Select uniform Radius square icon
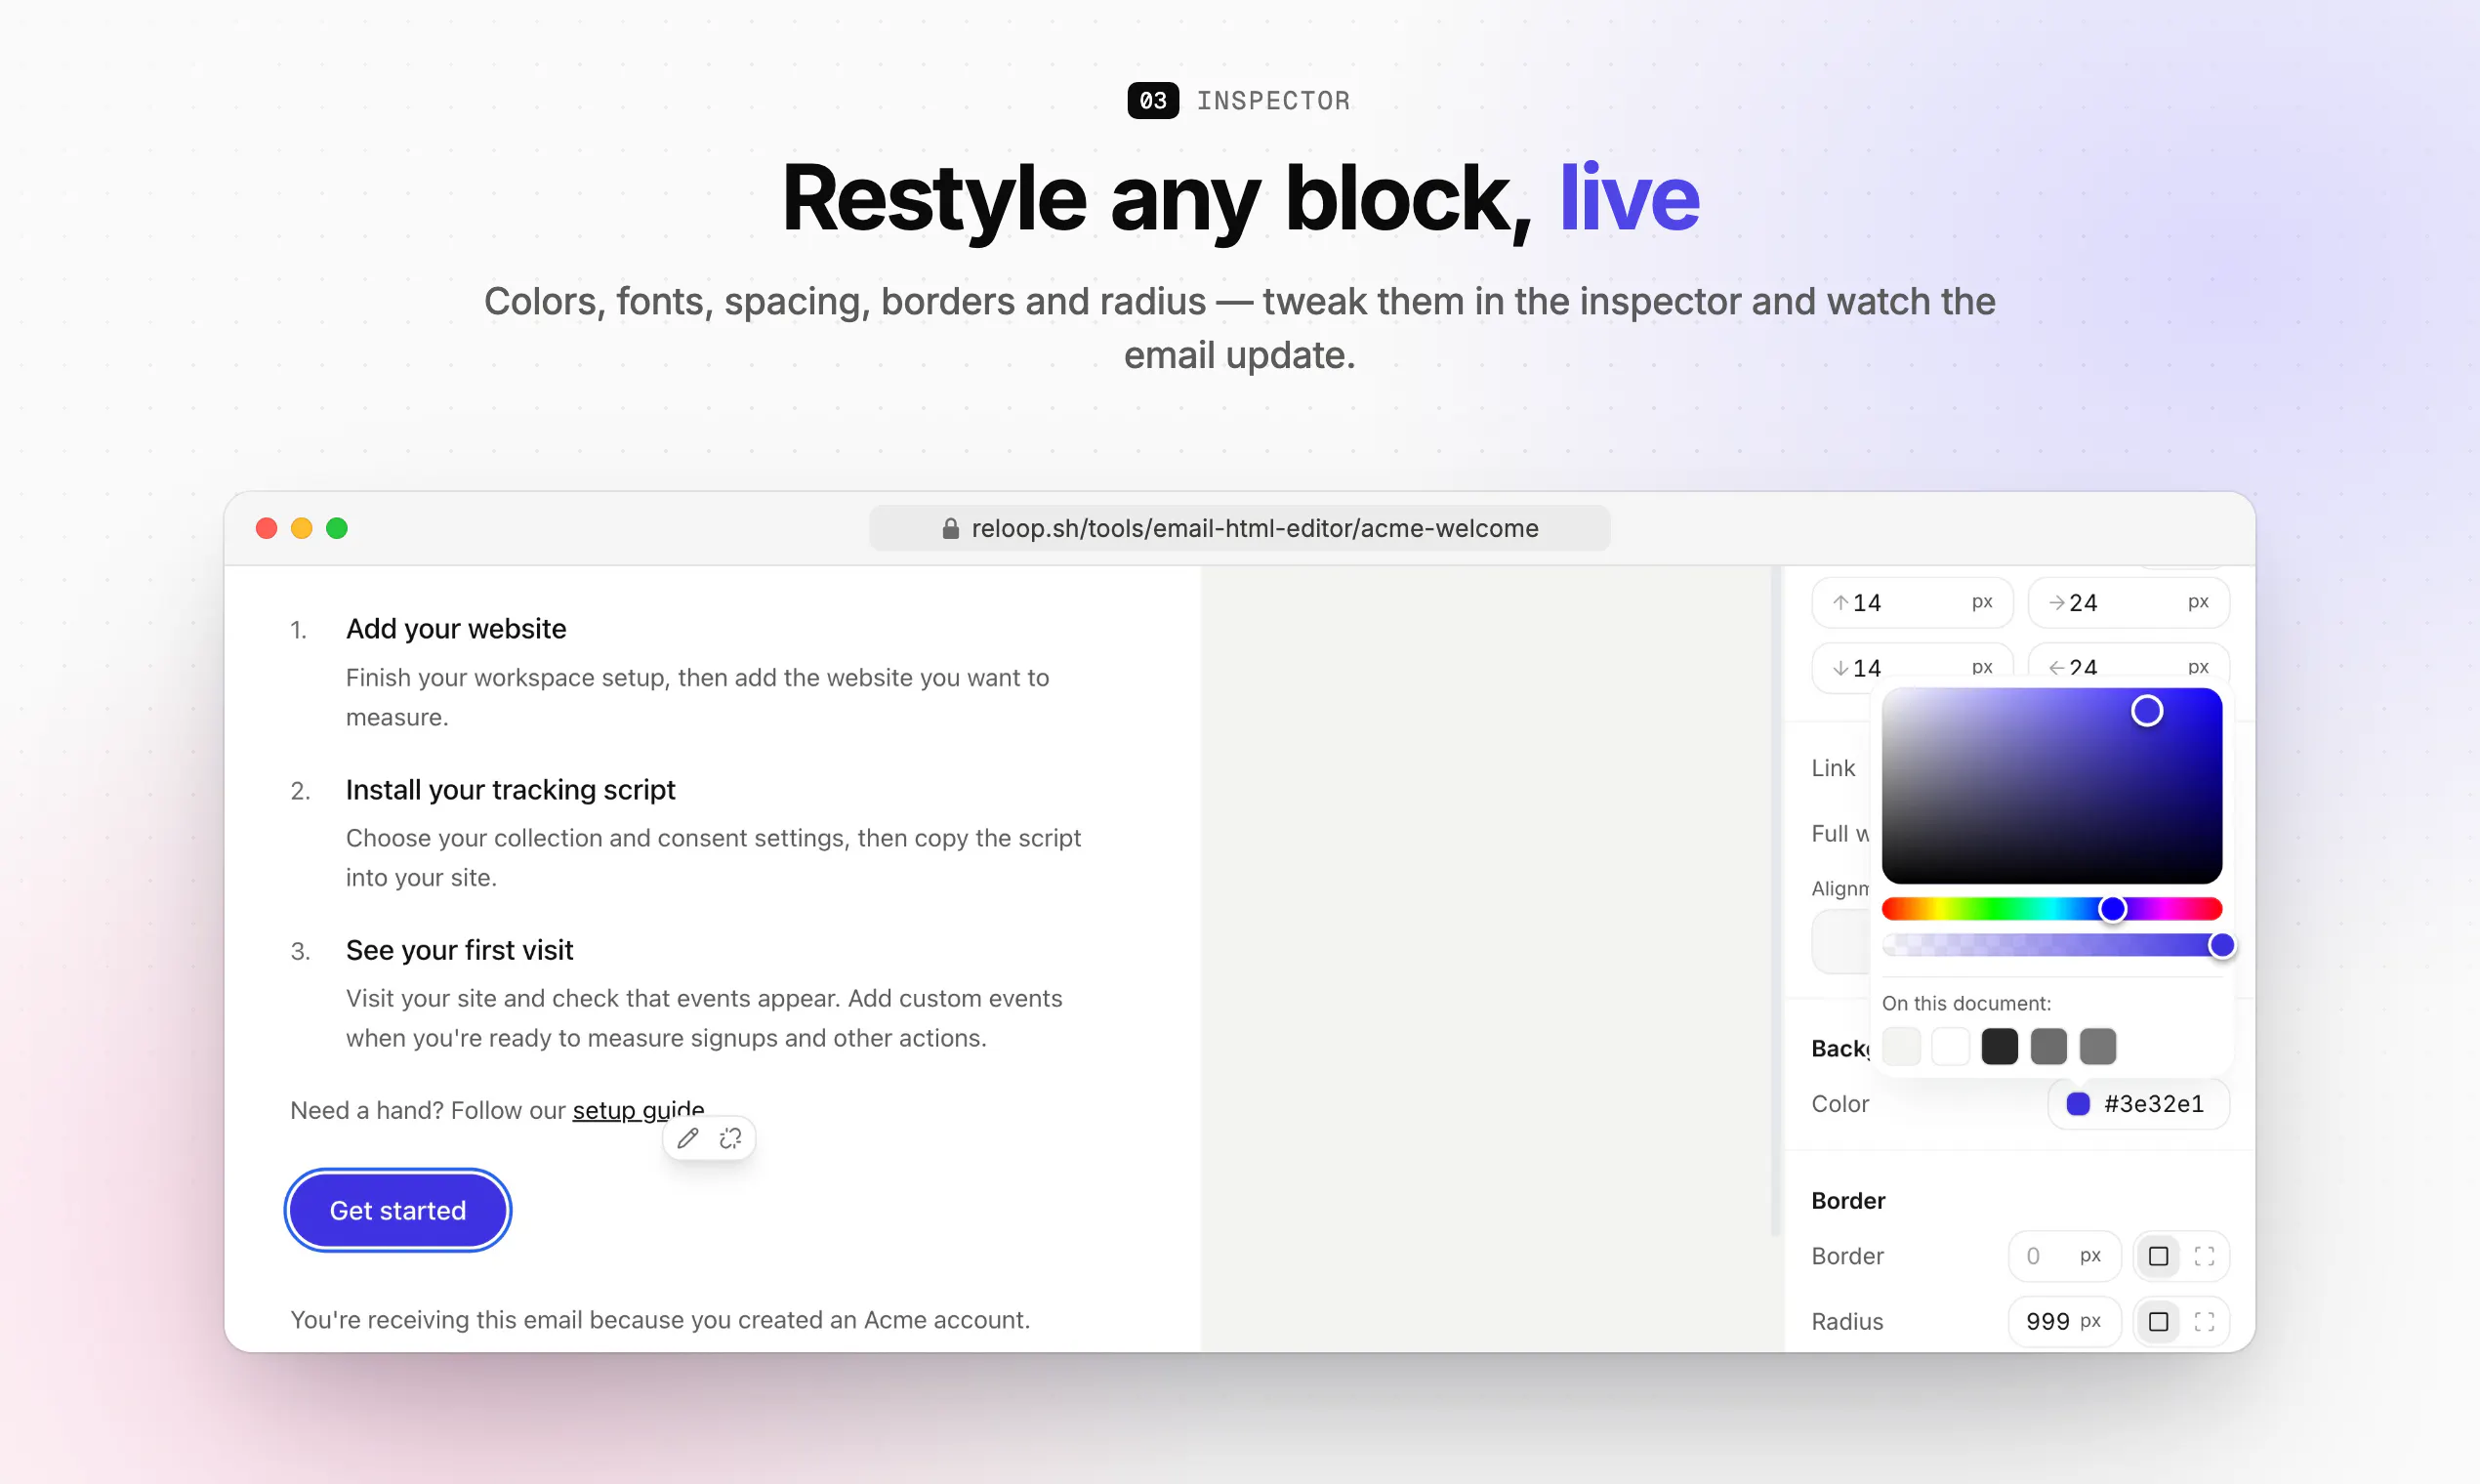 (x=2158, y=1322)
